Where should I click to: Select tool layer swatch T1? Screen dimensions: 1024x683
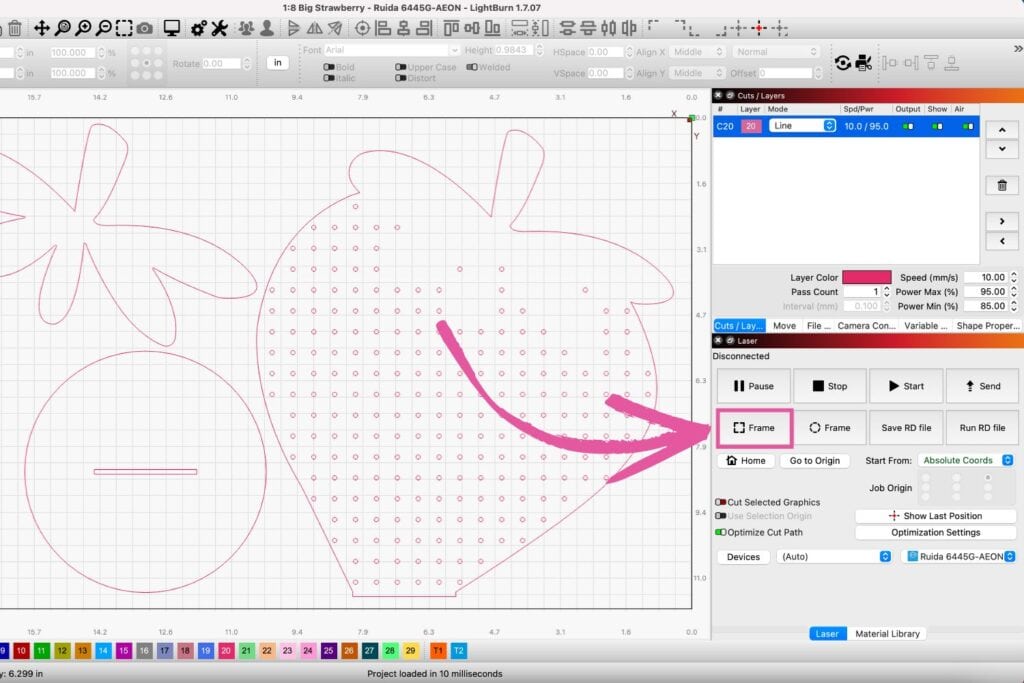(x=438, y=650)
